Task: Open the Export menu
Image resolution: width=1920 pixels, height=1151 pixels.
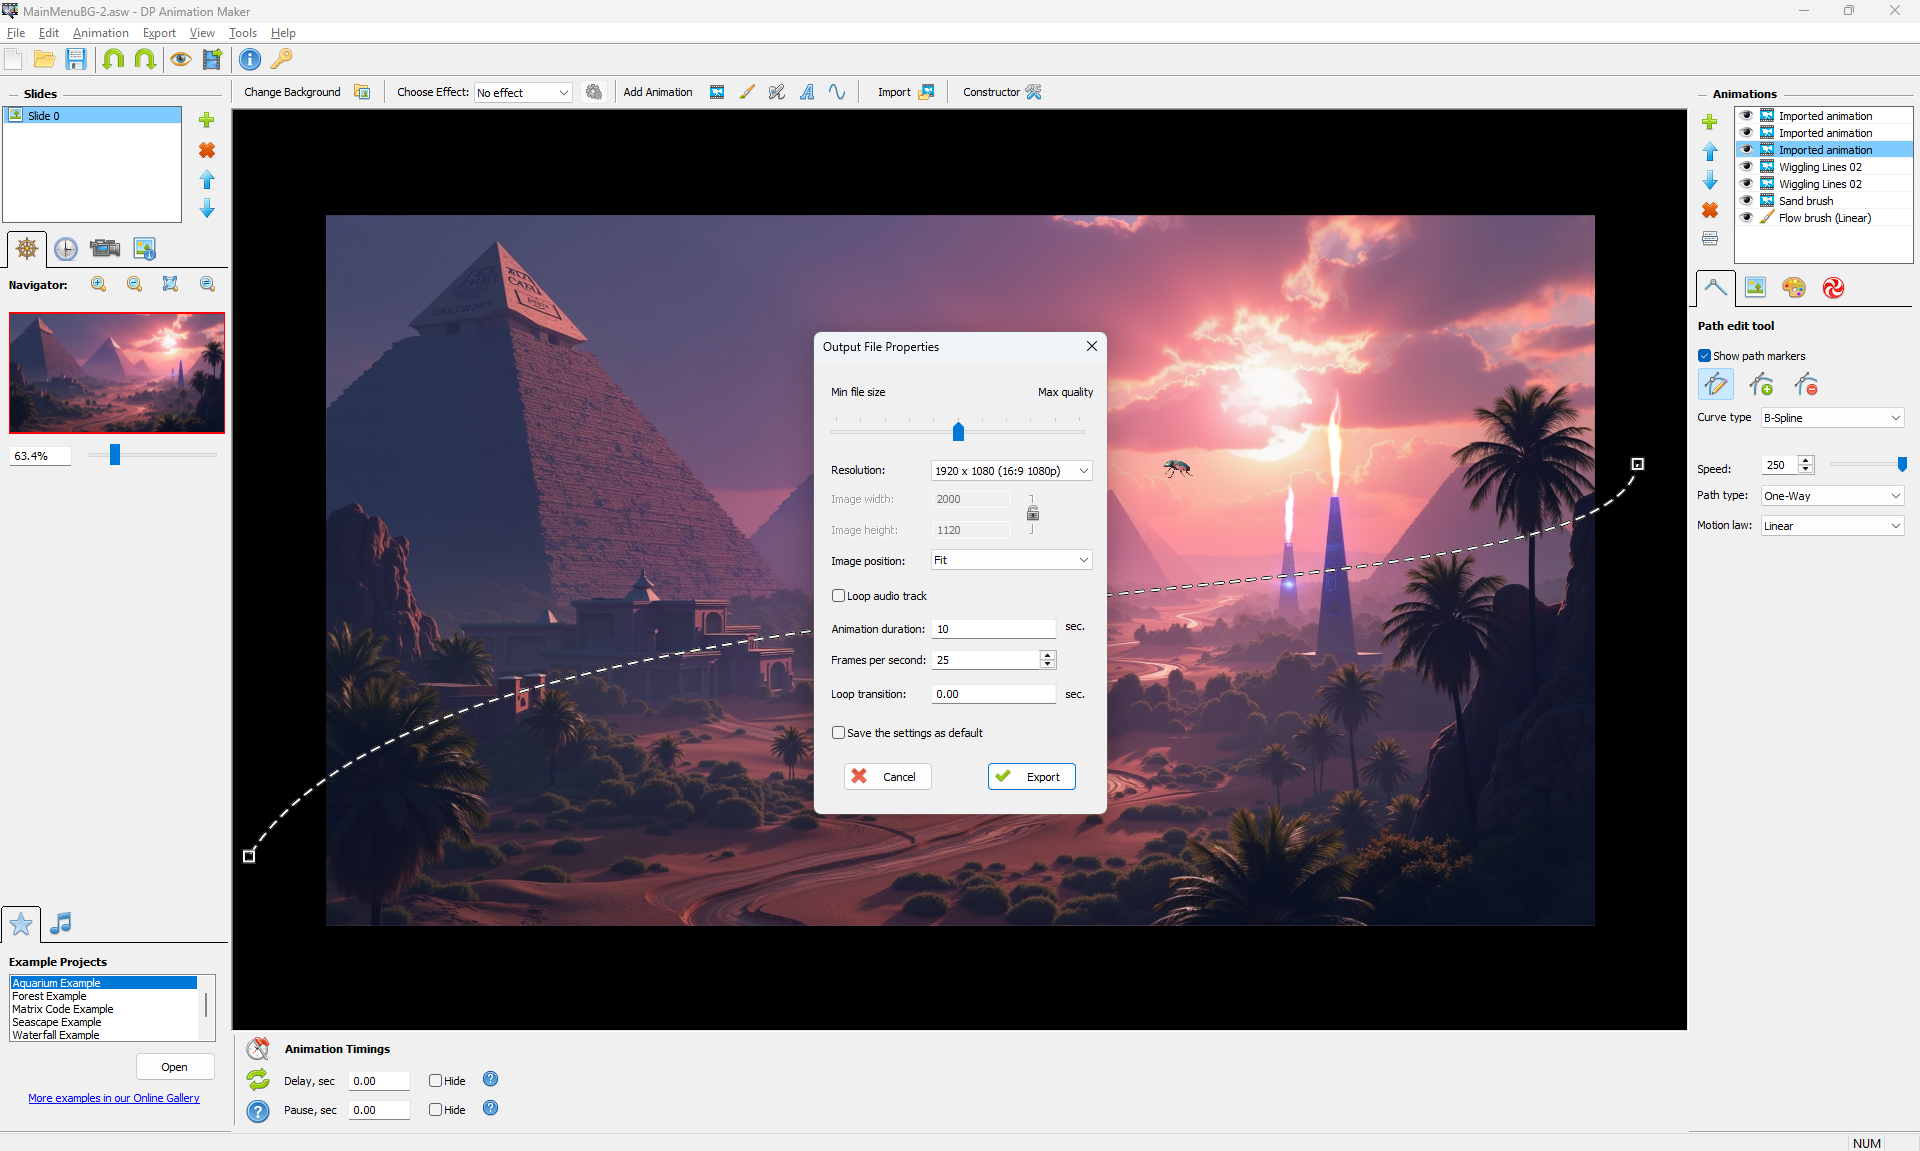Action: (x=159, y=33)
